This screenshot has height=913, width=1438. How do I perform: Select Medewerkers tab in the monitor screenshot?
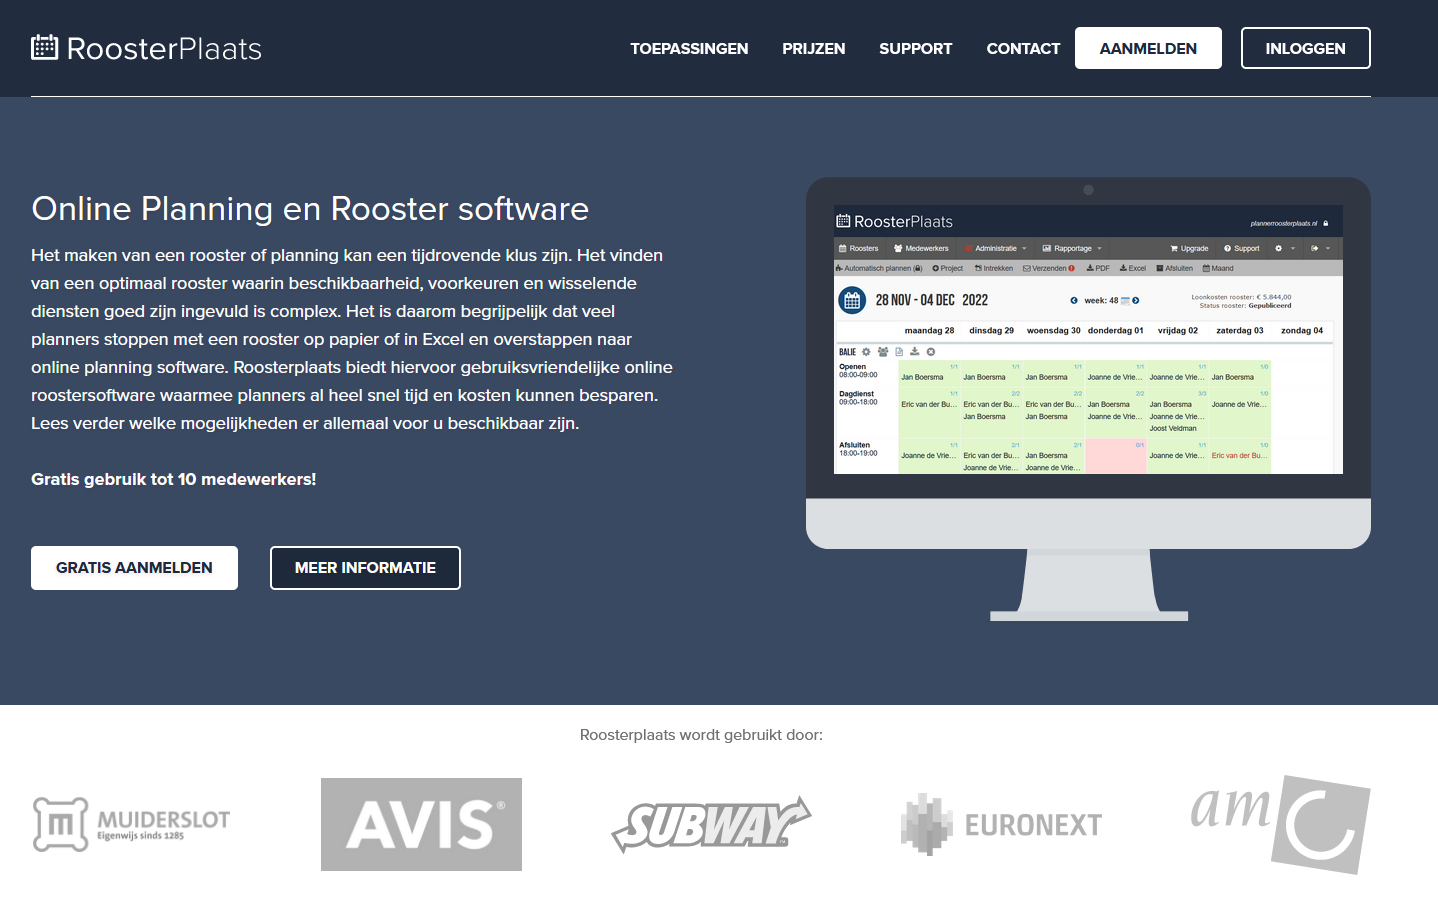pos(921,248)
